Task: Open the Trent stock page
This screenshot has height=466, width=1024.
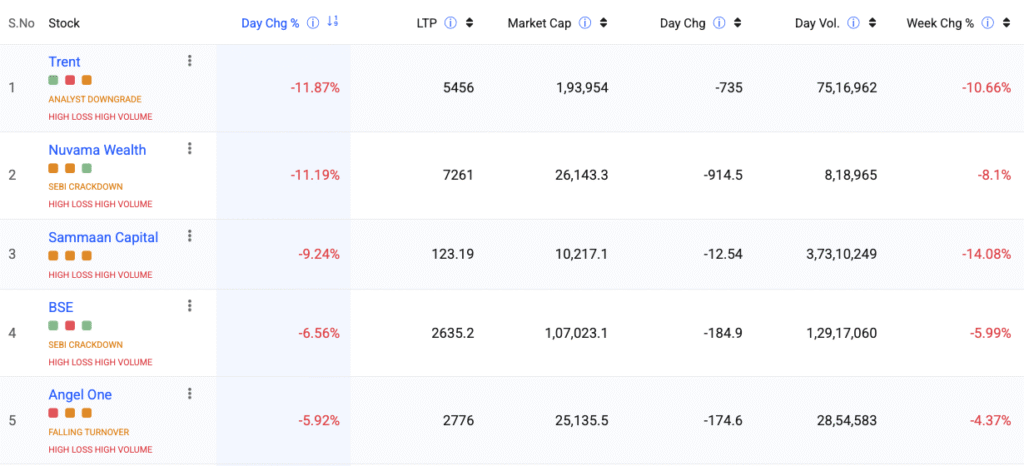Action: (x=64, y=62)
